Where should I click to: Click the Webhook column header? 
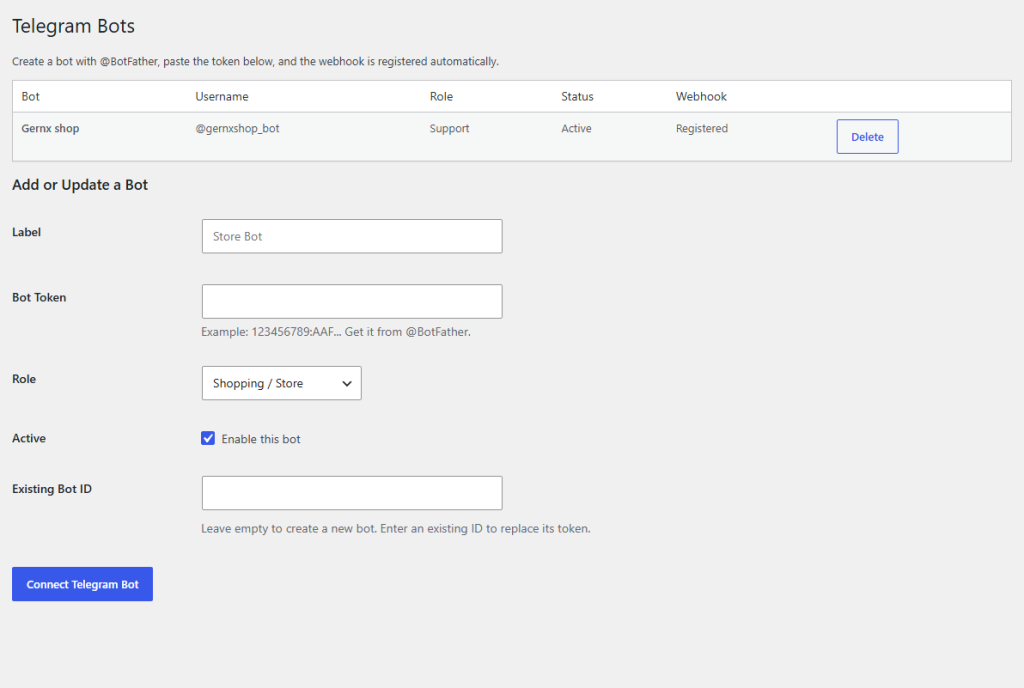[x=701, y=97]
